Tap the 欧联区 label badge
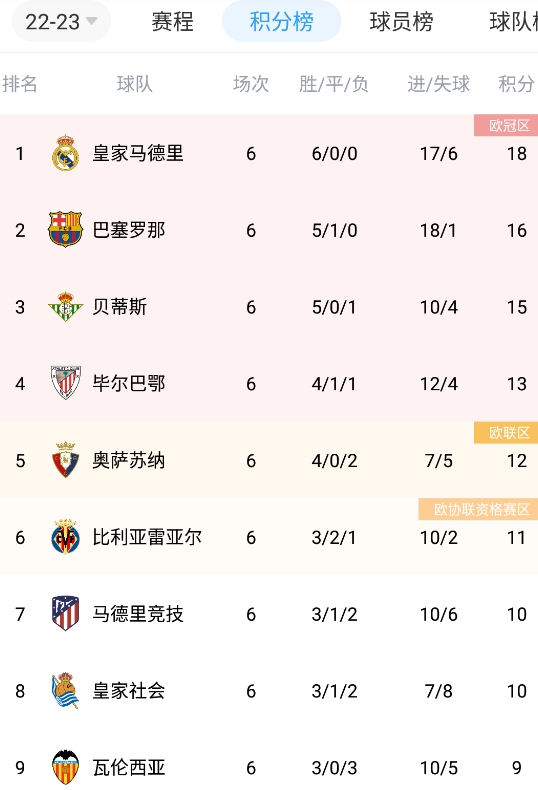The image size is (538, 790). coord(506,432)
